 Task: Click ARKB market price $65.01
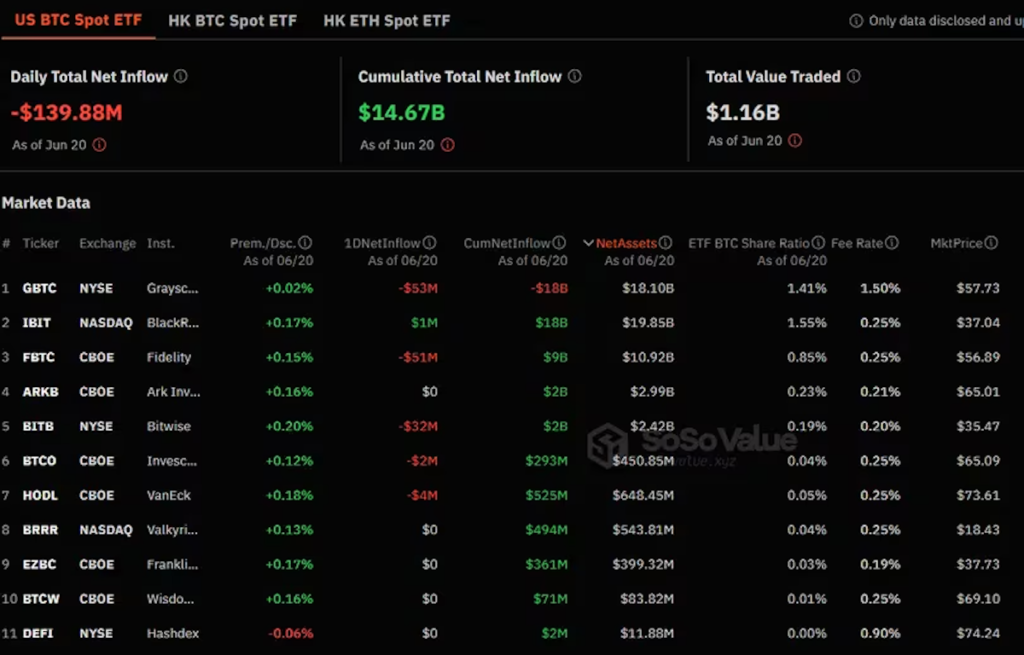(978, 392)
